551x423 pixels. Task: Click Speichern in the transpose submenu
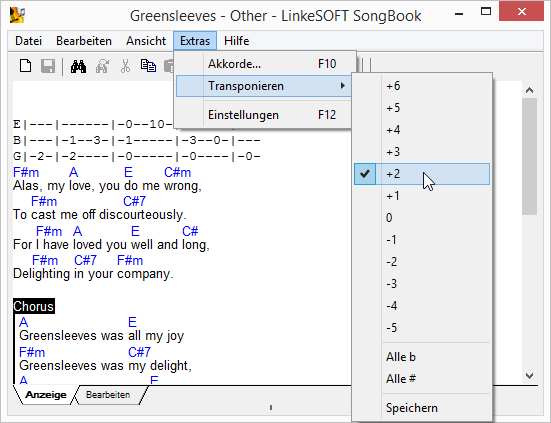[x=422, y=408]
